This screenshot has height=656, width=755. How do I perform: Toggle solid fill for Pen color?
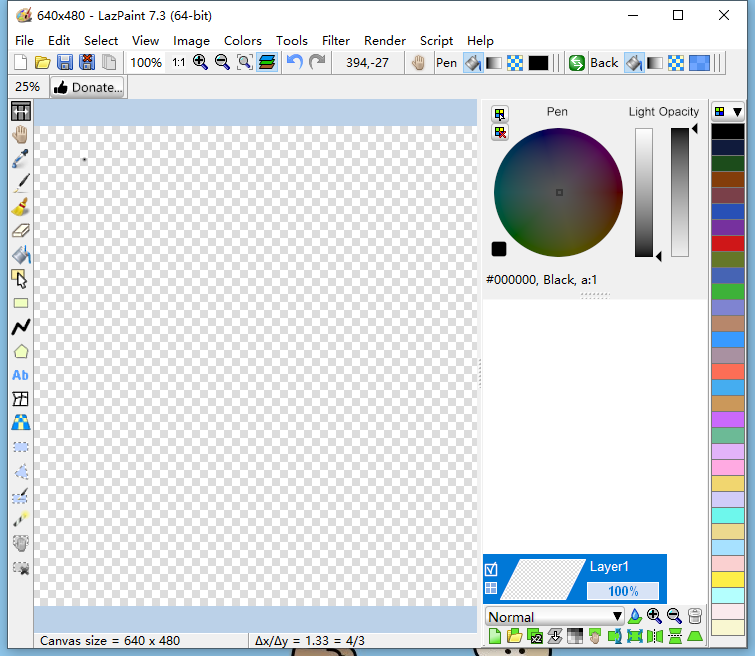473,63
